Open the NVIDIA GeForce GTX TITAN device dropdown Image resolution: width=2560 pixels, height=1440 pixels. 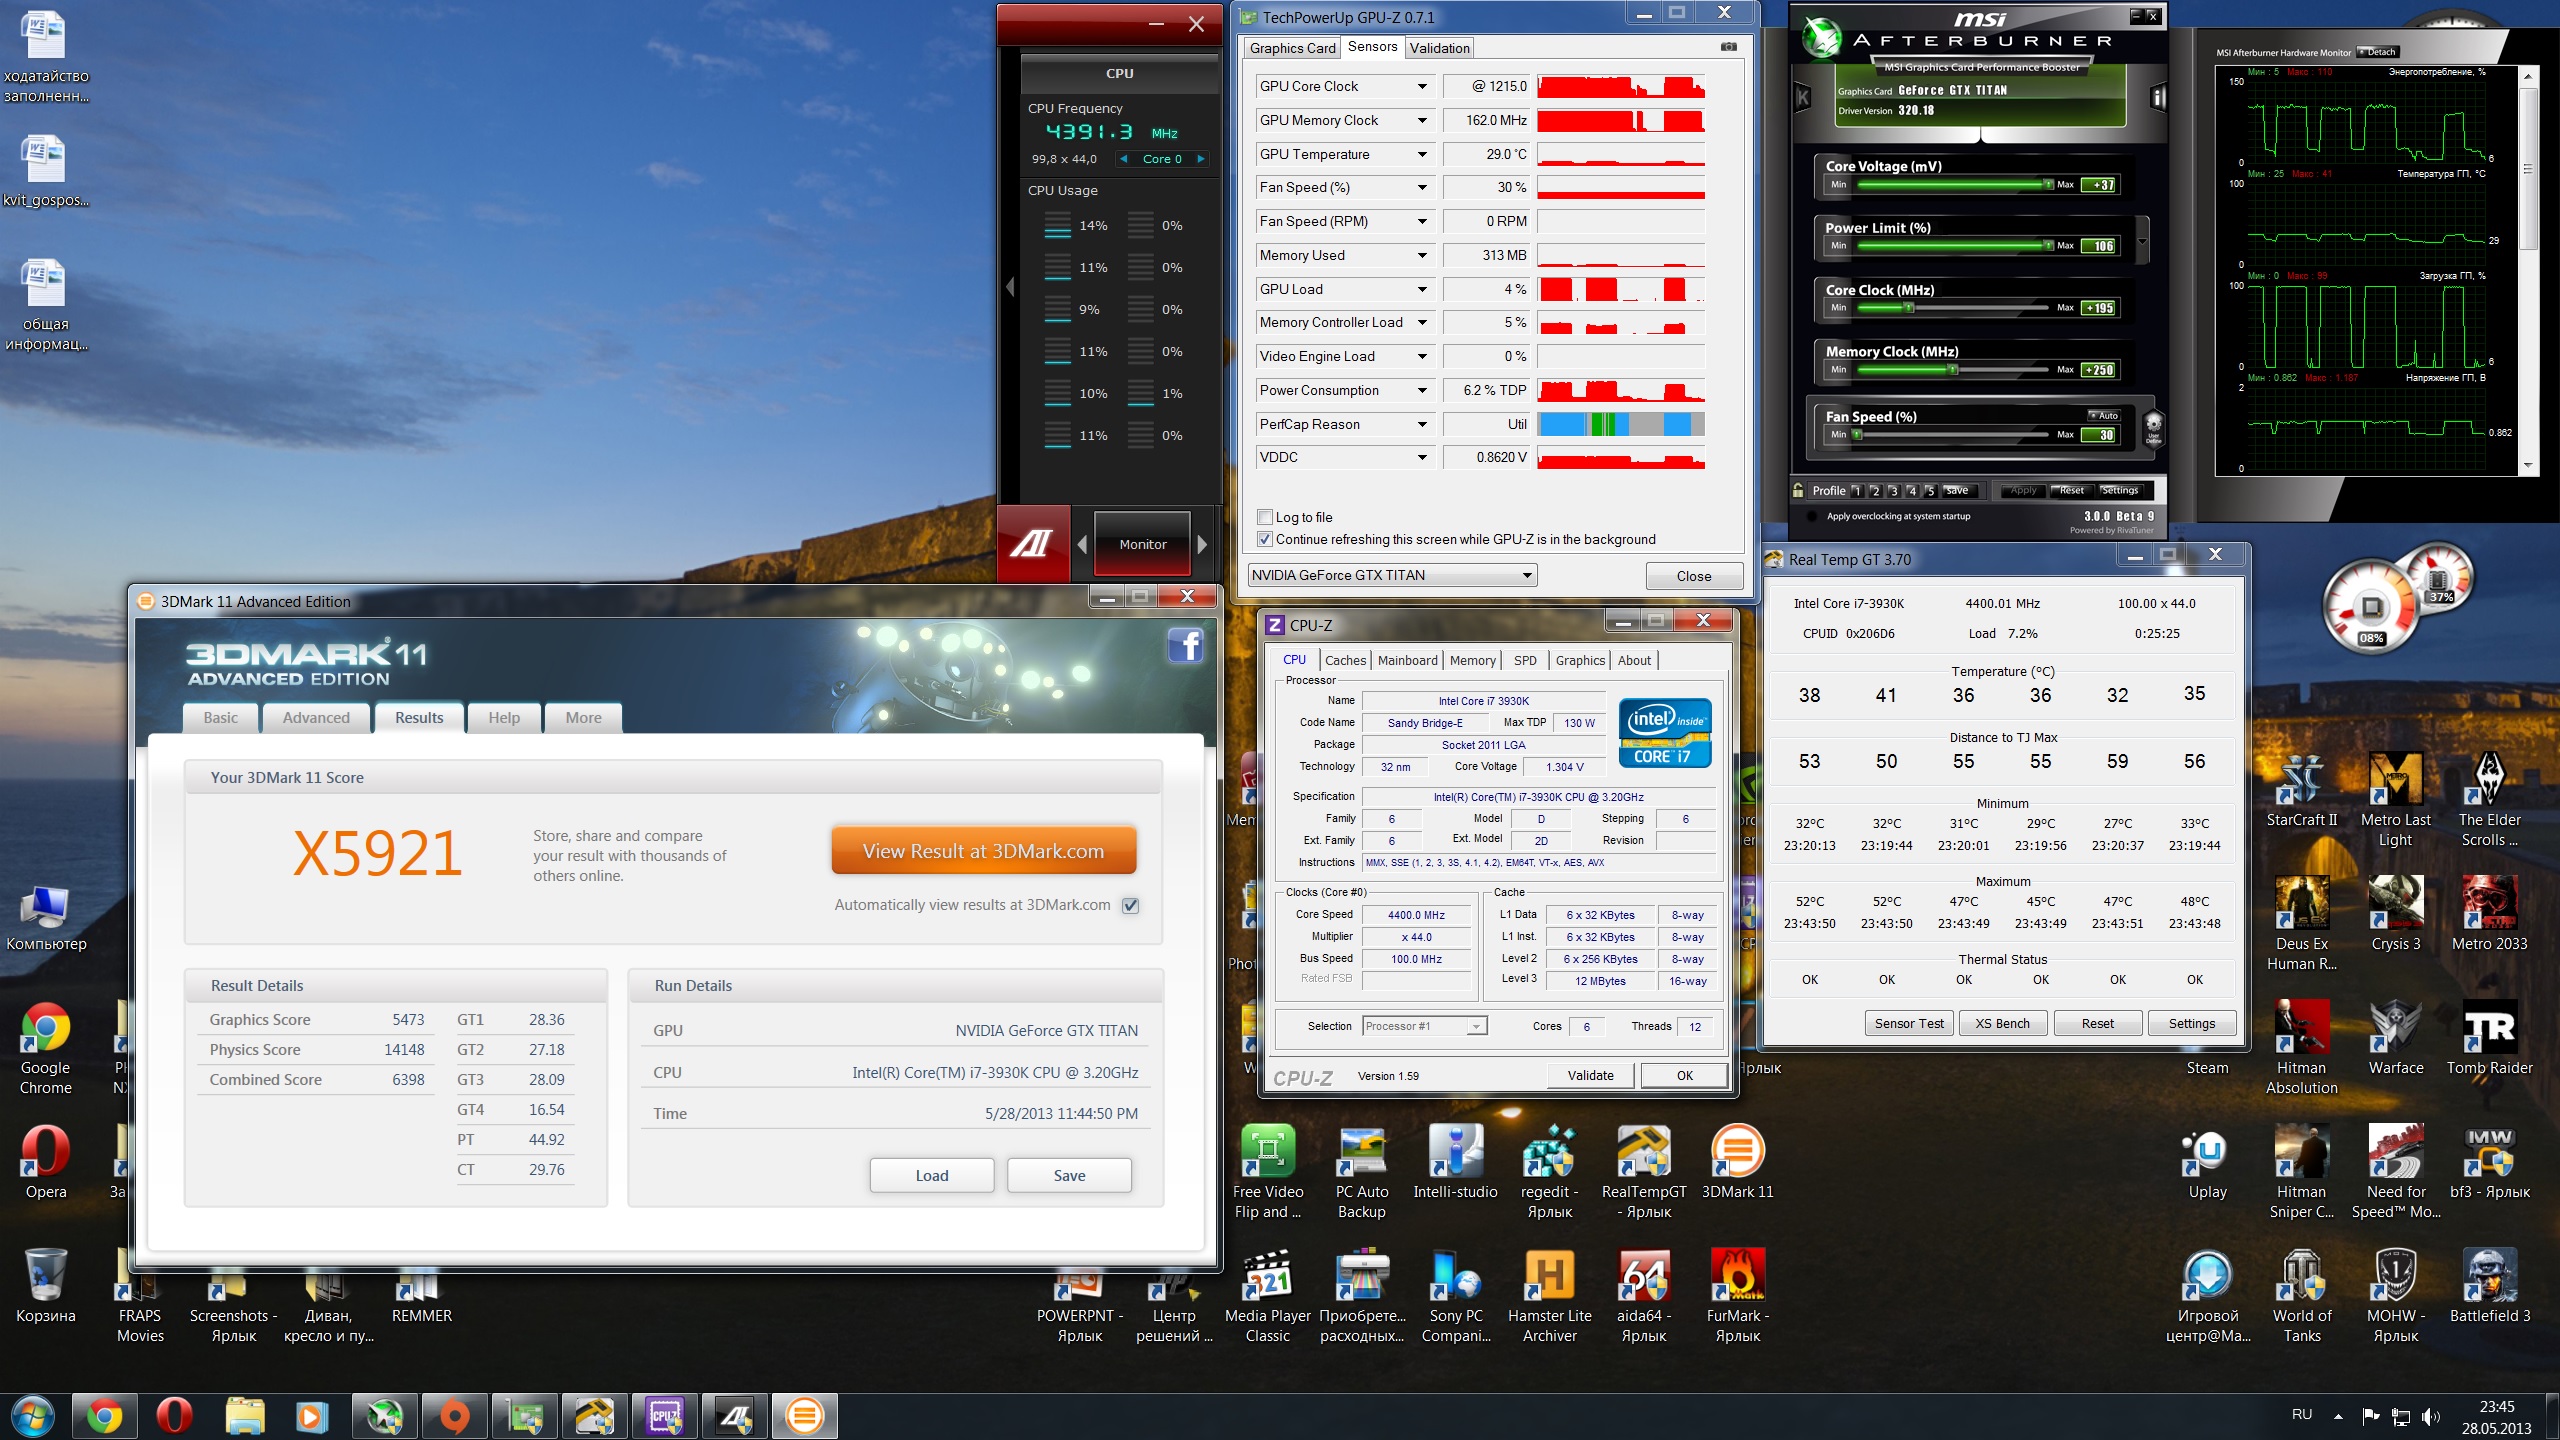1526,575
